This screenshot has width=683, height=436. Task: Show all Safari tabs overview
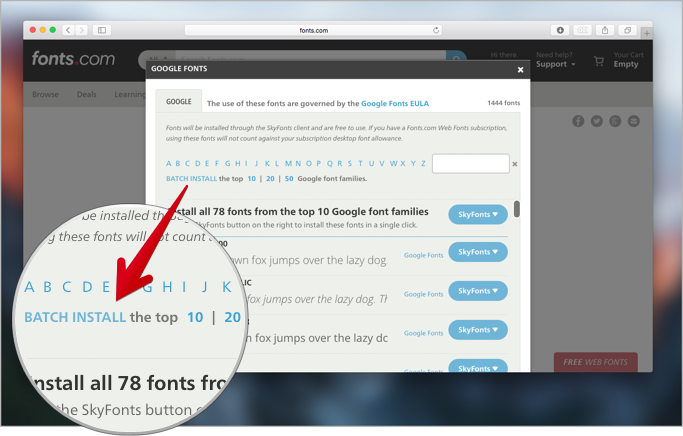point(627,30)
